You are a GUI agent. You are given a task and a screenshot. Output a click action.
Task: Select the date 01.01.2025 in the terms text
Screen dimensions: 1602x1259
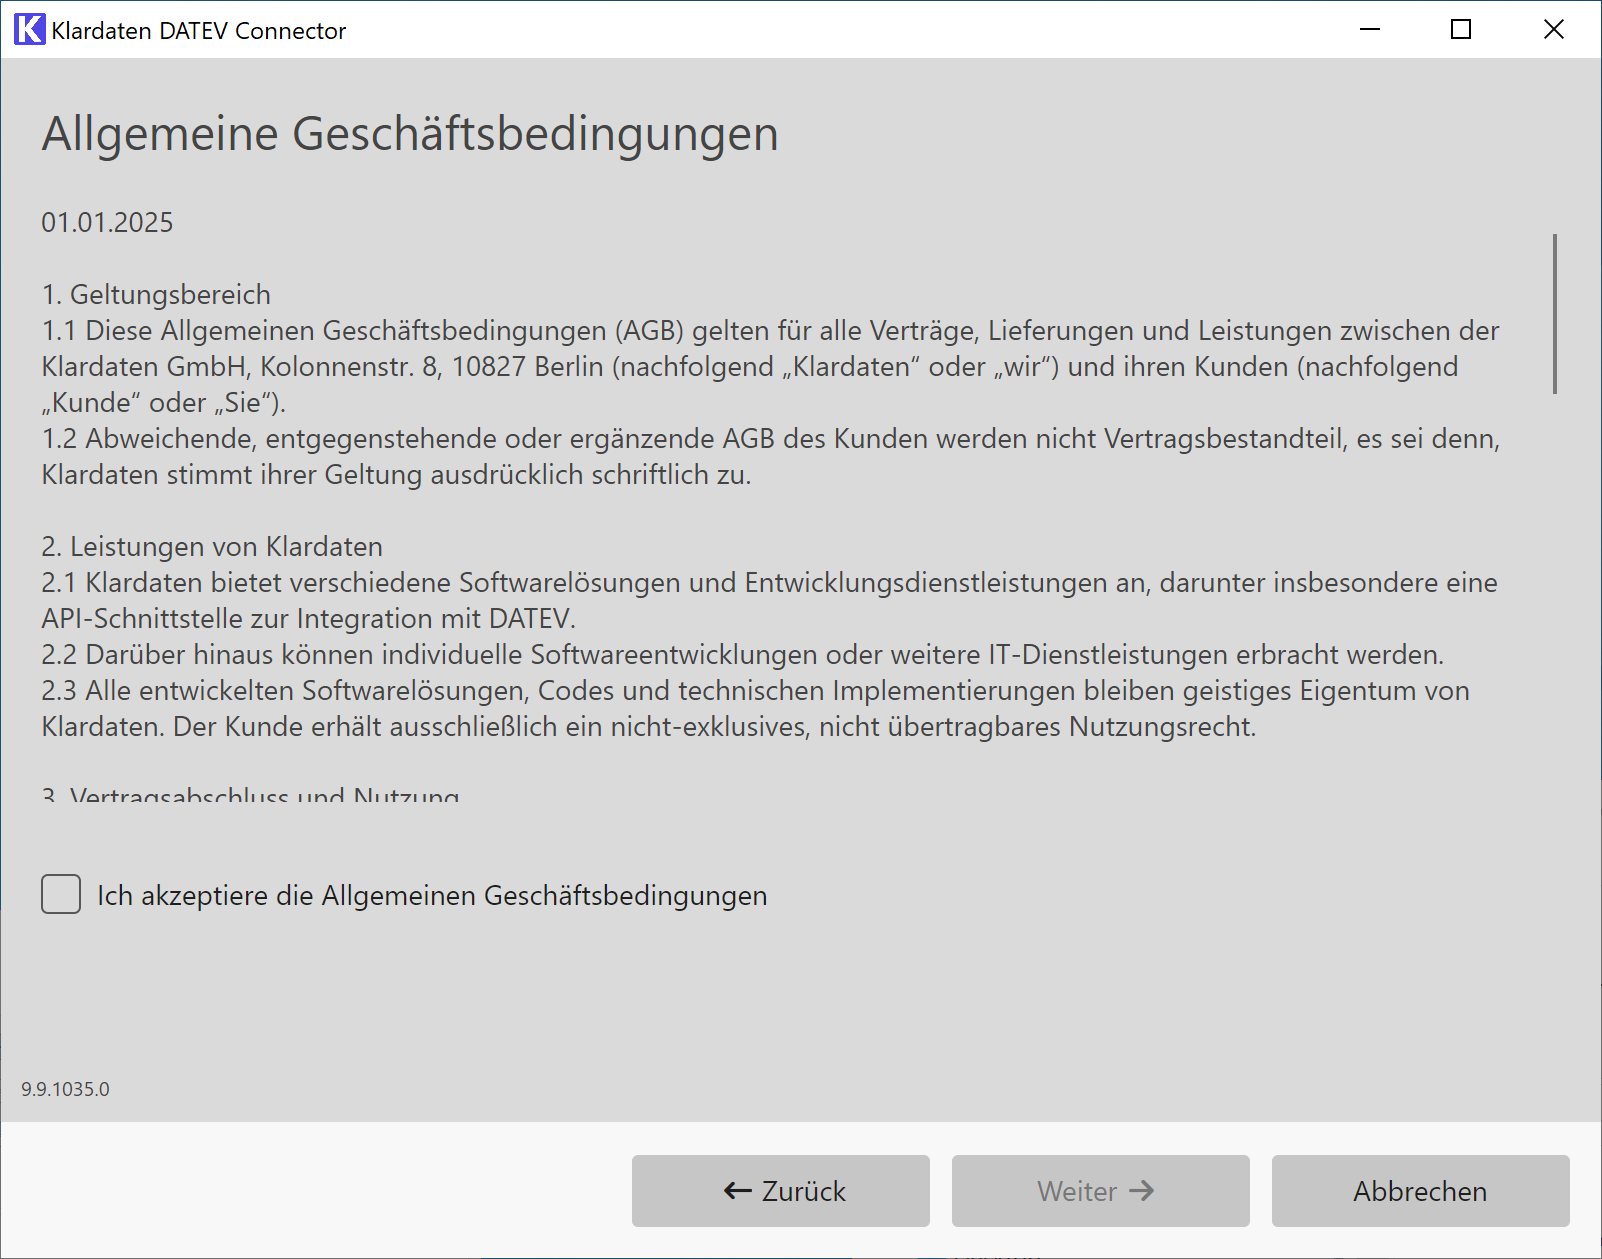(106, 222)
